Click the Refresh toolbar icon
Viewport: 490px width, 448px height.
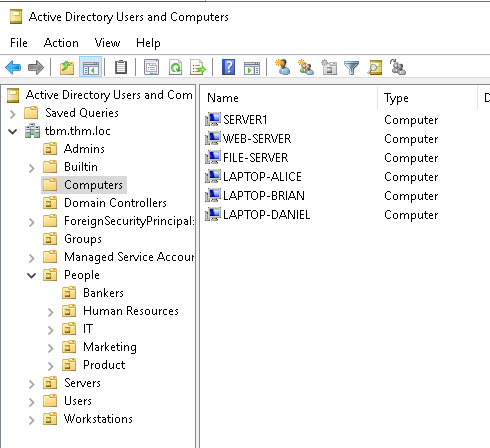coord(175,67)
